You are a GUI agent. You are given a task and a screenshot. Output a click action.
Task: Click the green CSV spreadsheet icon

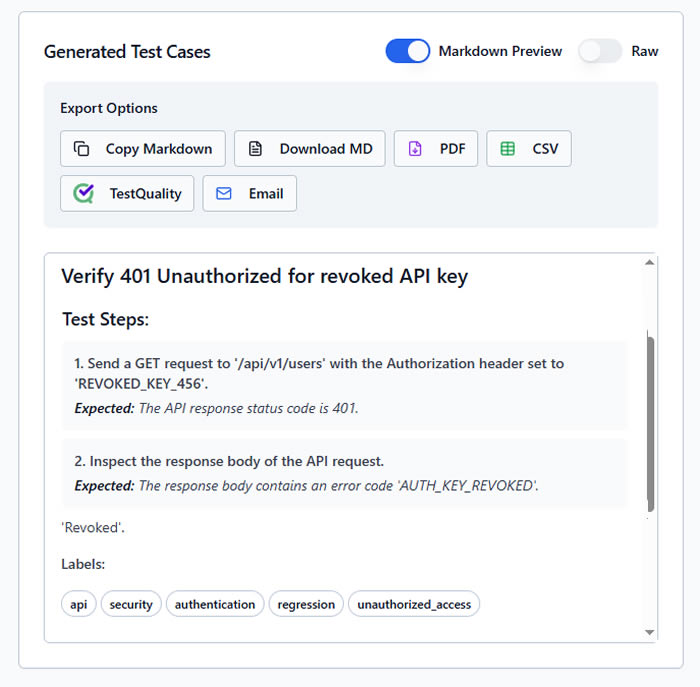[508, 149]
